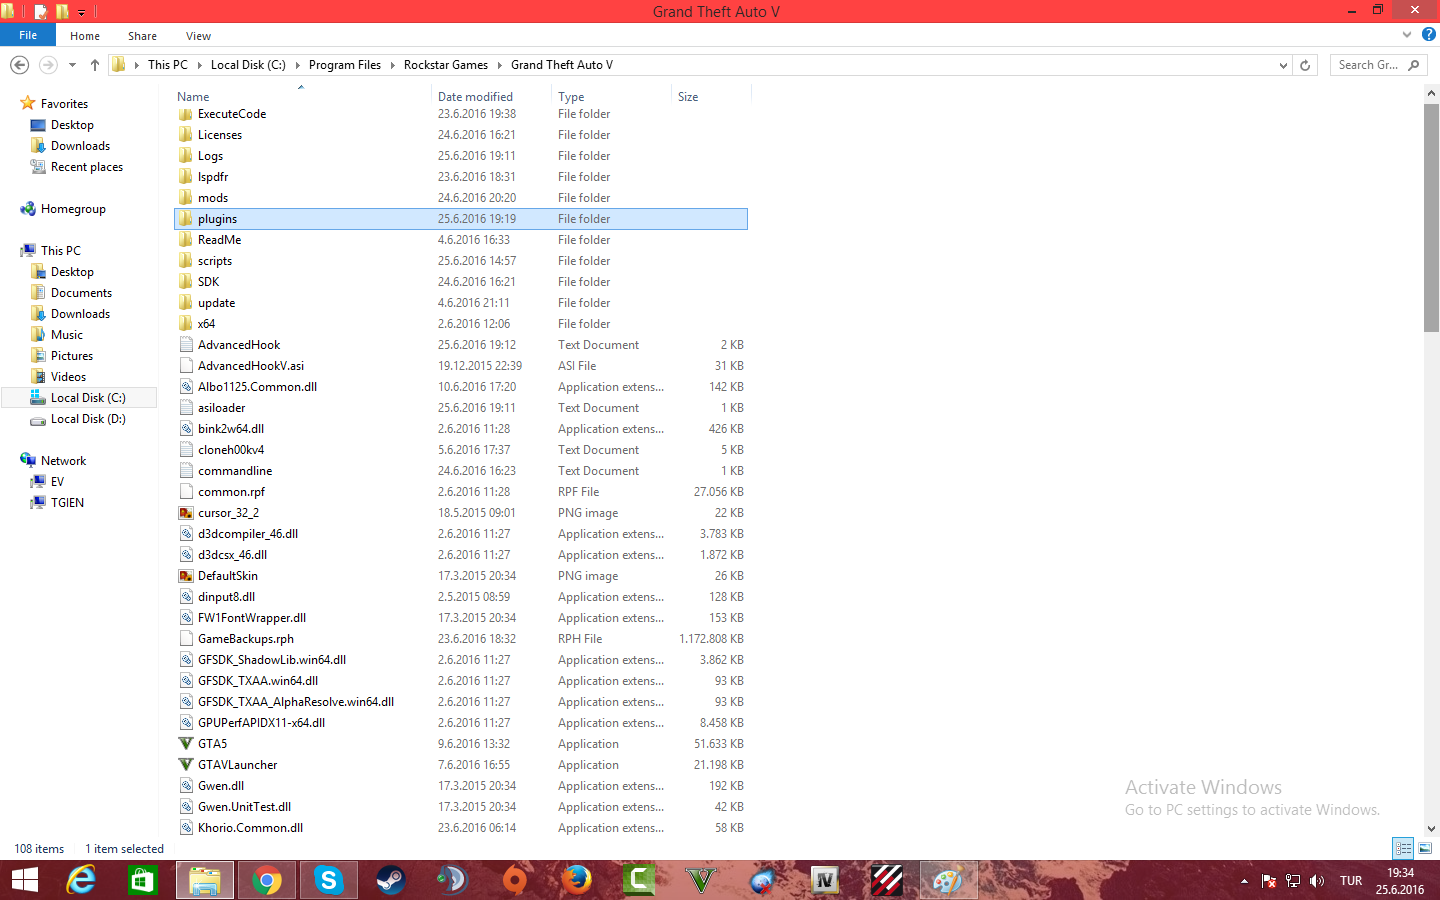Open the File ribbon tab
Screen dimensions: 1440x900
[28, 35]
